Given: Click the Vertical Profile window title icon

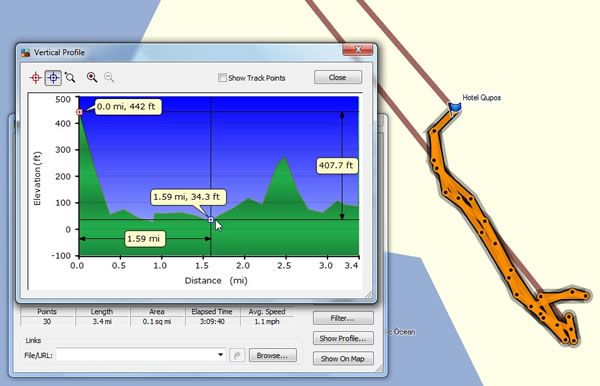Looking at the screenshot, I should [26, 53].
